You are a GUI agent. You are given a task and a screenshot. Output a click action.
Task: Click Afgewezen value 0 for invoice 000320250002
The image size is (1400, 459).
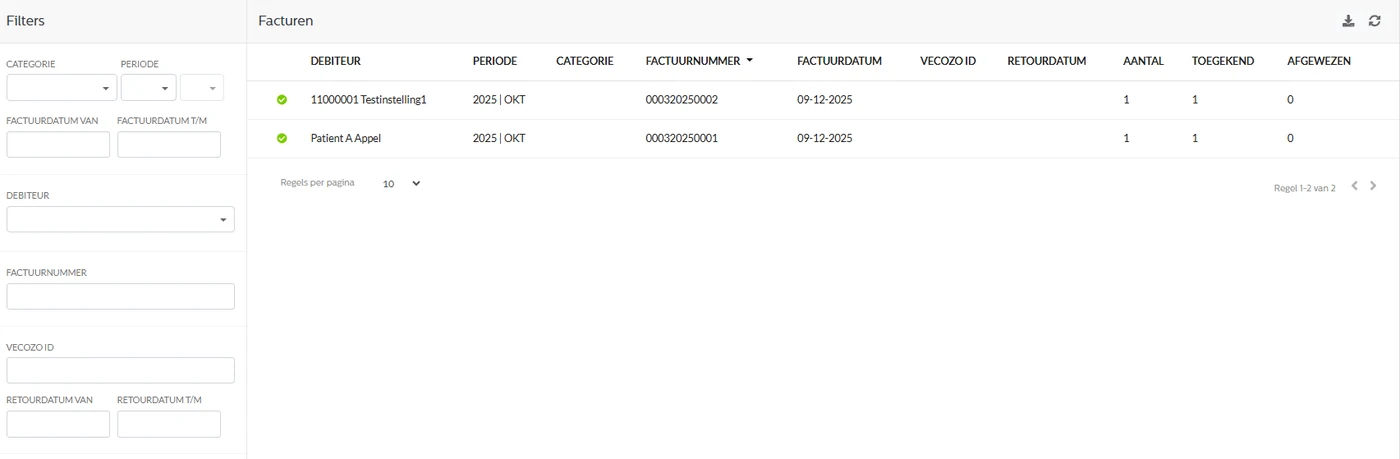point(1290,100)
